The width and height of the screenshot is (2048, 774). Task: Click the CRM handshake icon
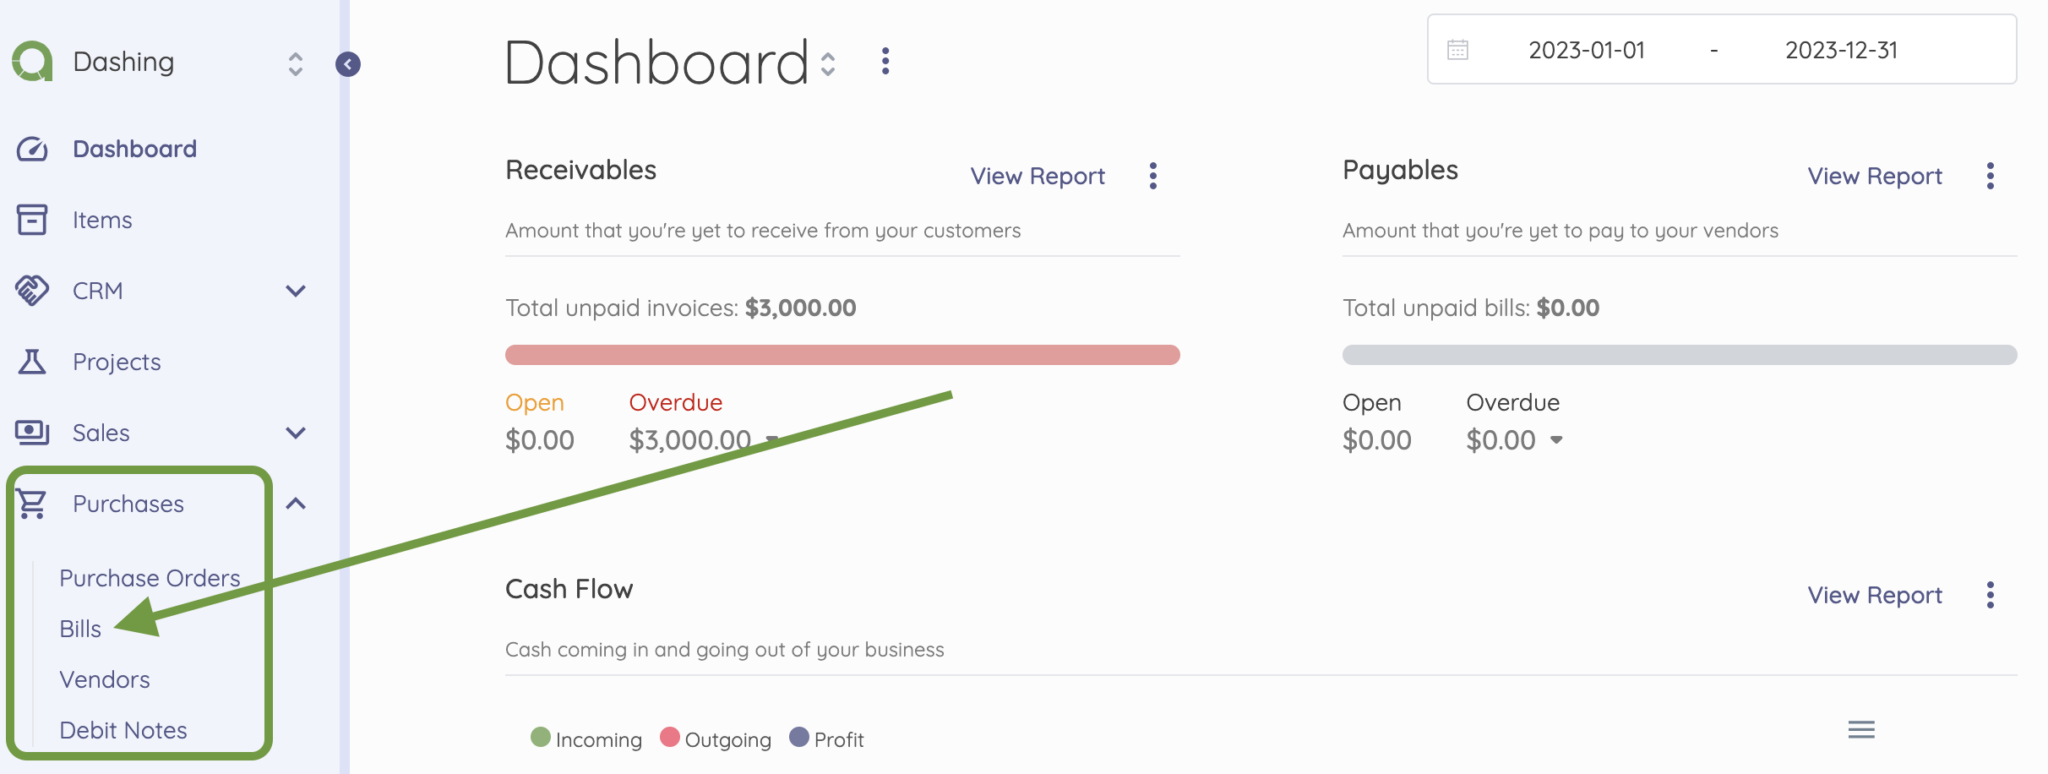point(32,291)
